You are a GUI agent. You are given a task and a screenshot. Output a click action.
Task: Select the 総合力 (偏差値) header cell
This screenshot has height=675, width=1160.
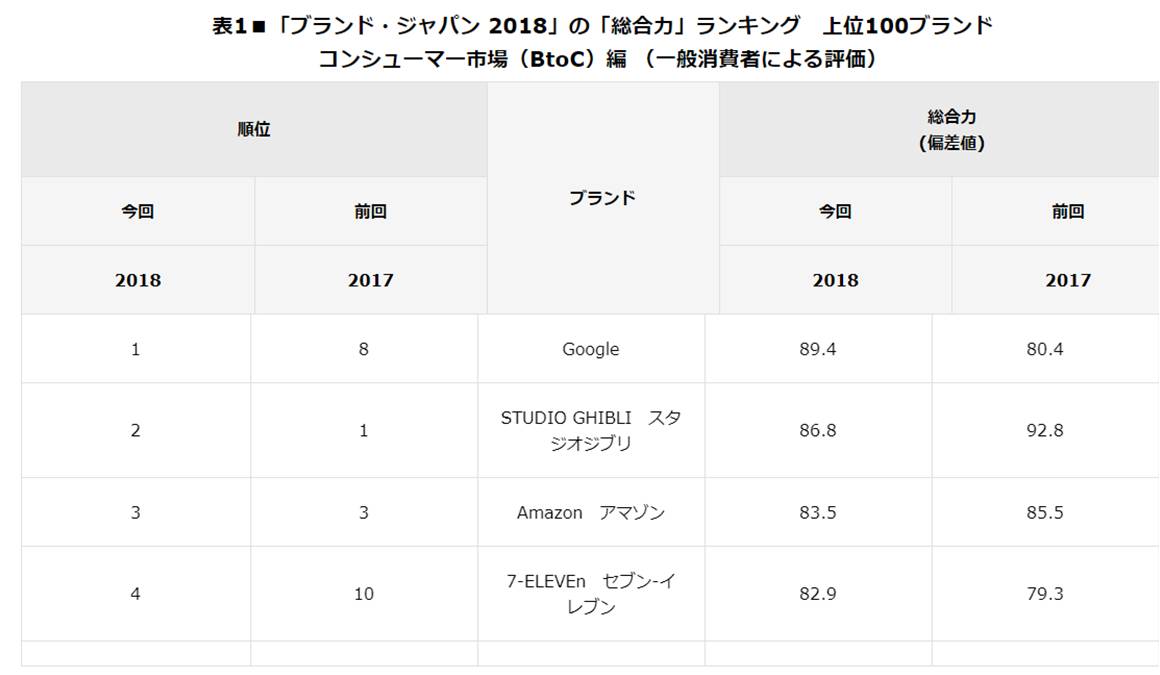pos(951,129)
